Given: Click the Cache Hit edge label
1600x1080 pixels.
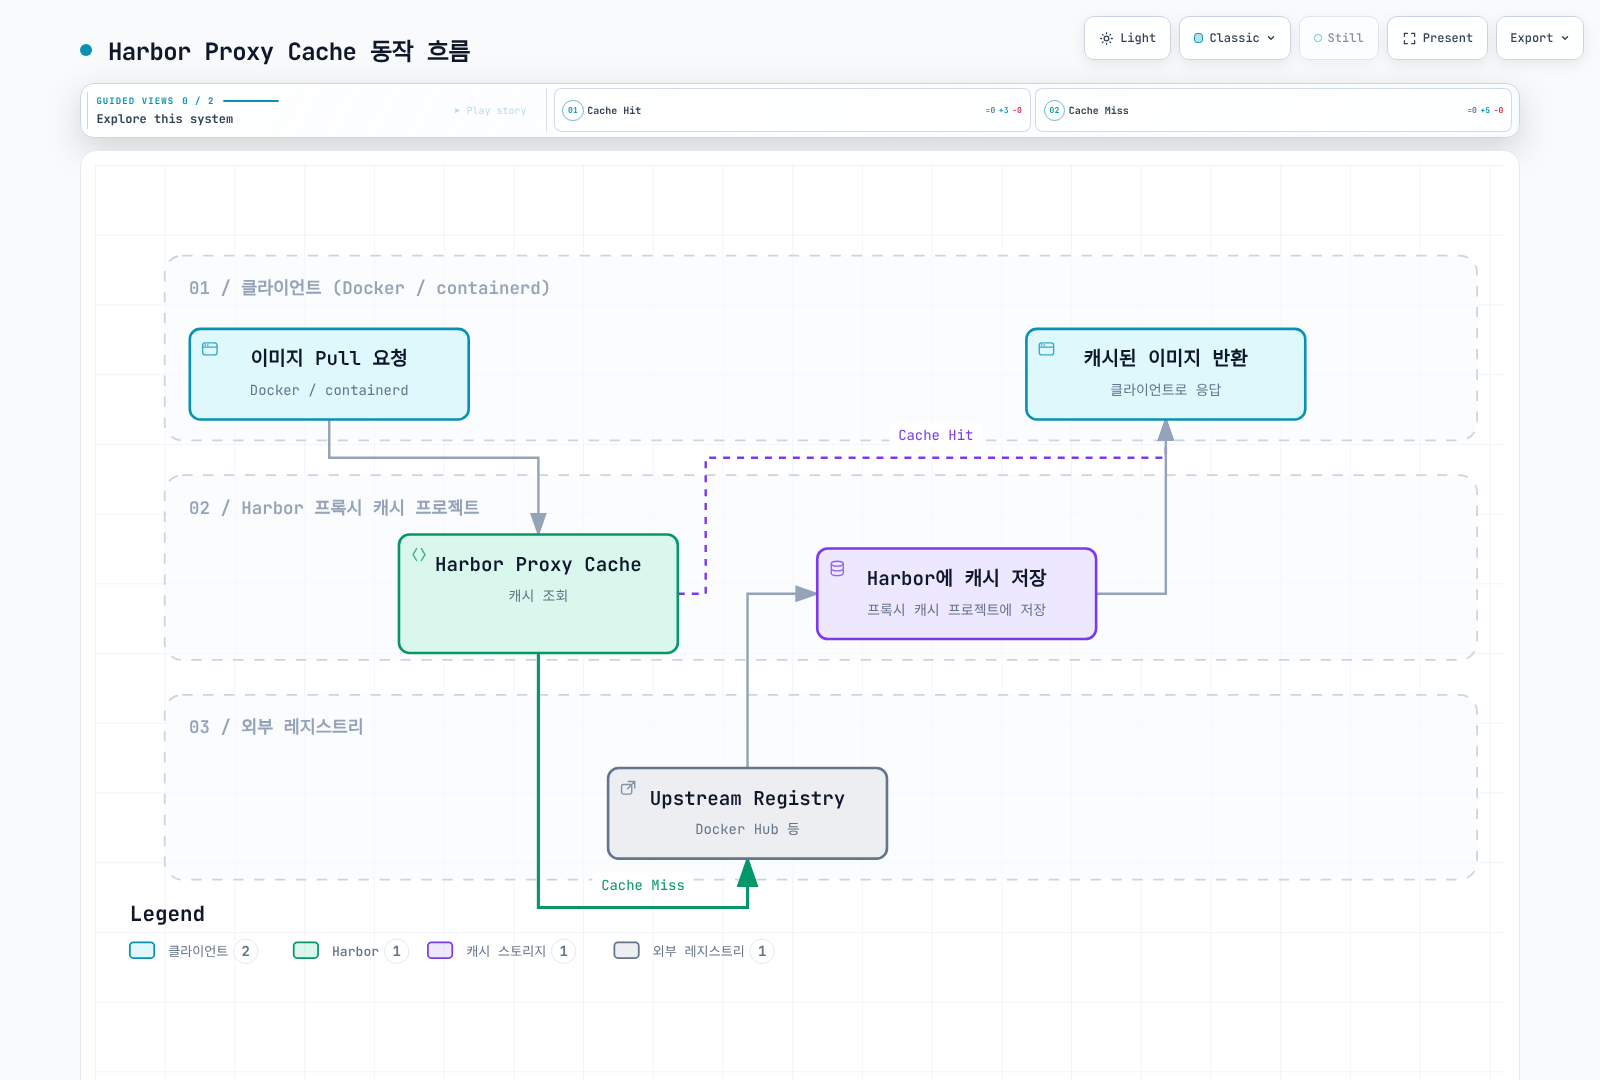Looking at the screenshot, I should click(x=935, y=435).
